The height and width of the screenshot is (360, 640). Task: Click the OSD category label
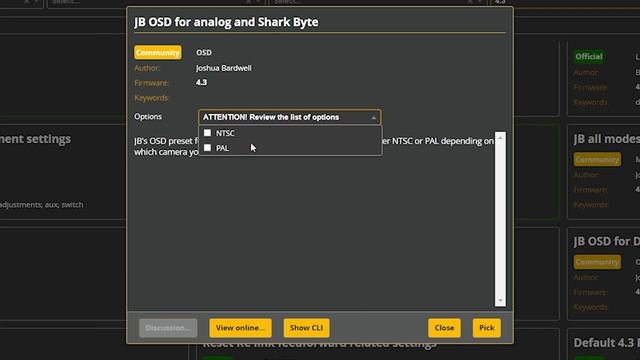click(204, 52)
